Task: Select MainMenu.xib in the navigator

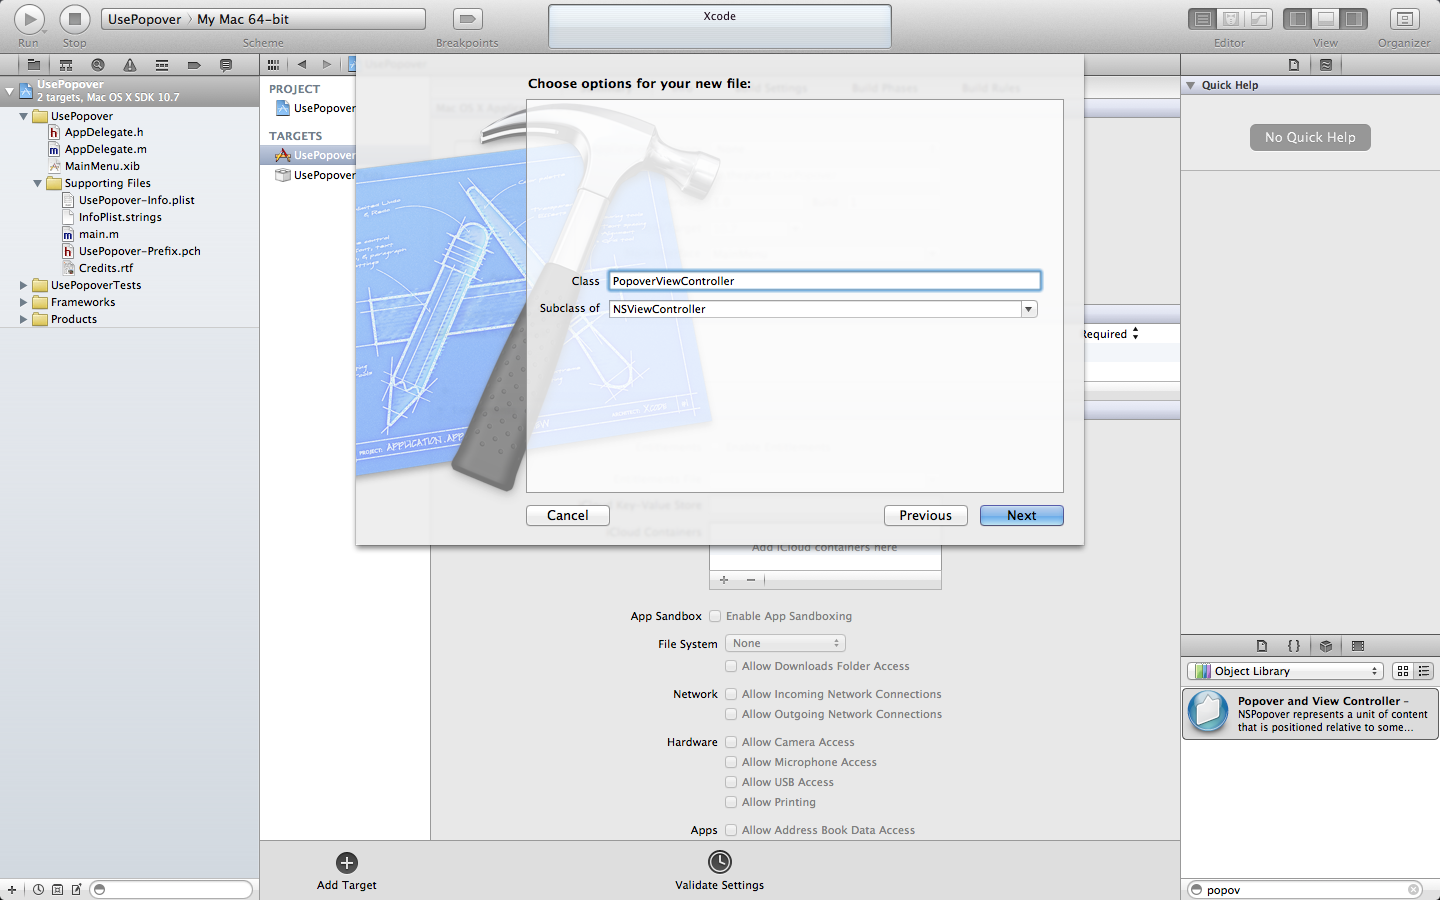Action: coord(102,166)
